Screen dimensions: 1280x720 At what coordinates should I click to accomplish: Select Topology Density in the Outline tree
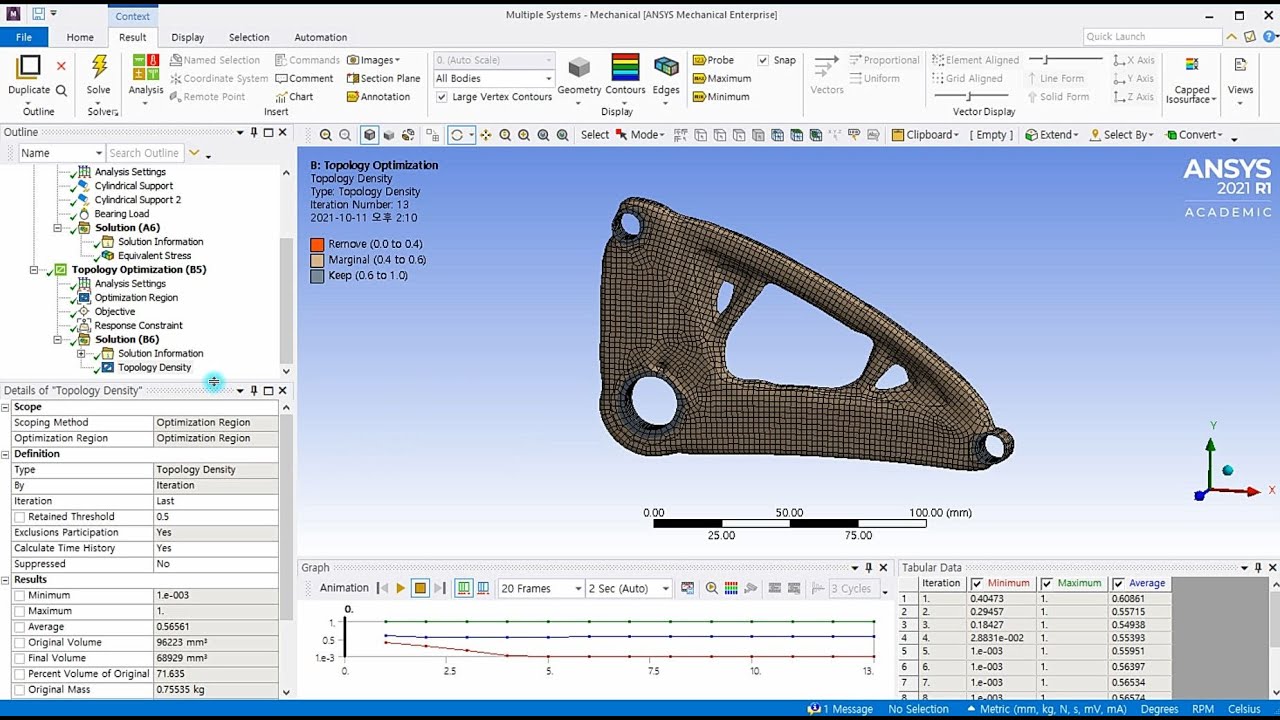coord(154,368)
